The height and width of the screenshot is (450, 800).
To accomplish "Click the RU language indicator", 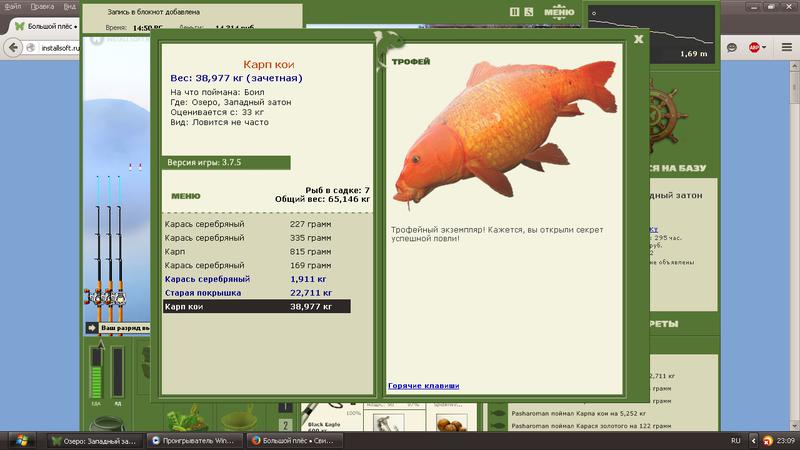I will point(735,441).
